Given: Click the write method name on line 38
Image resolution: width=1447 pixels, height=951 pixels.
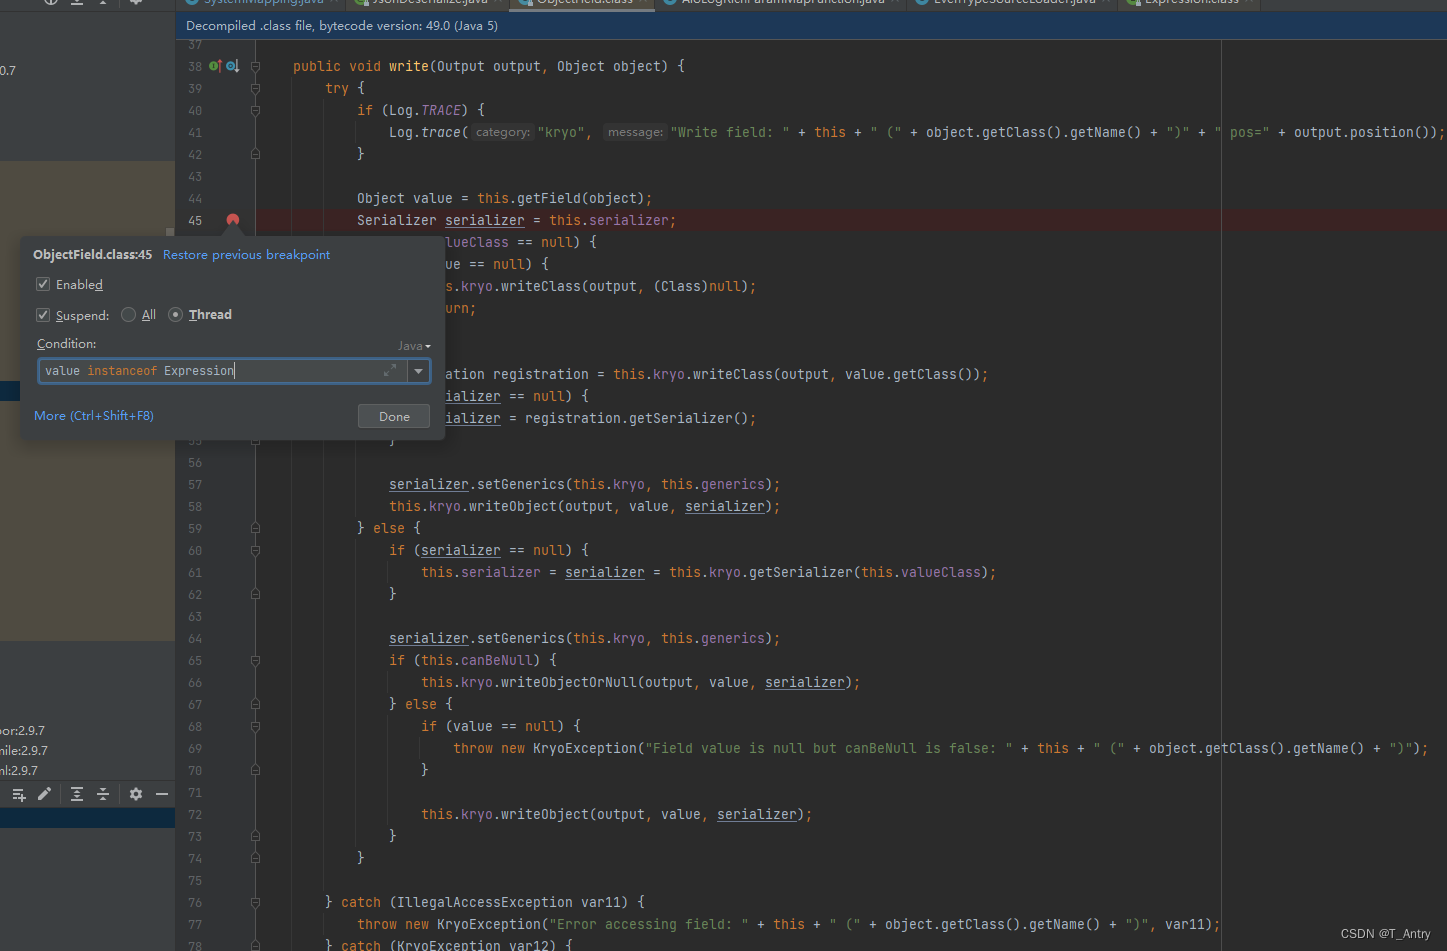Looking at the screenshot, I should pos(409,66).
